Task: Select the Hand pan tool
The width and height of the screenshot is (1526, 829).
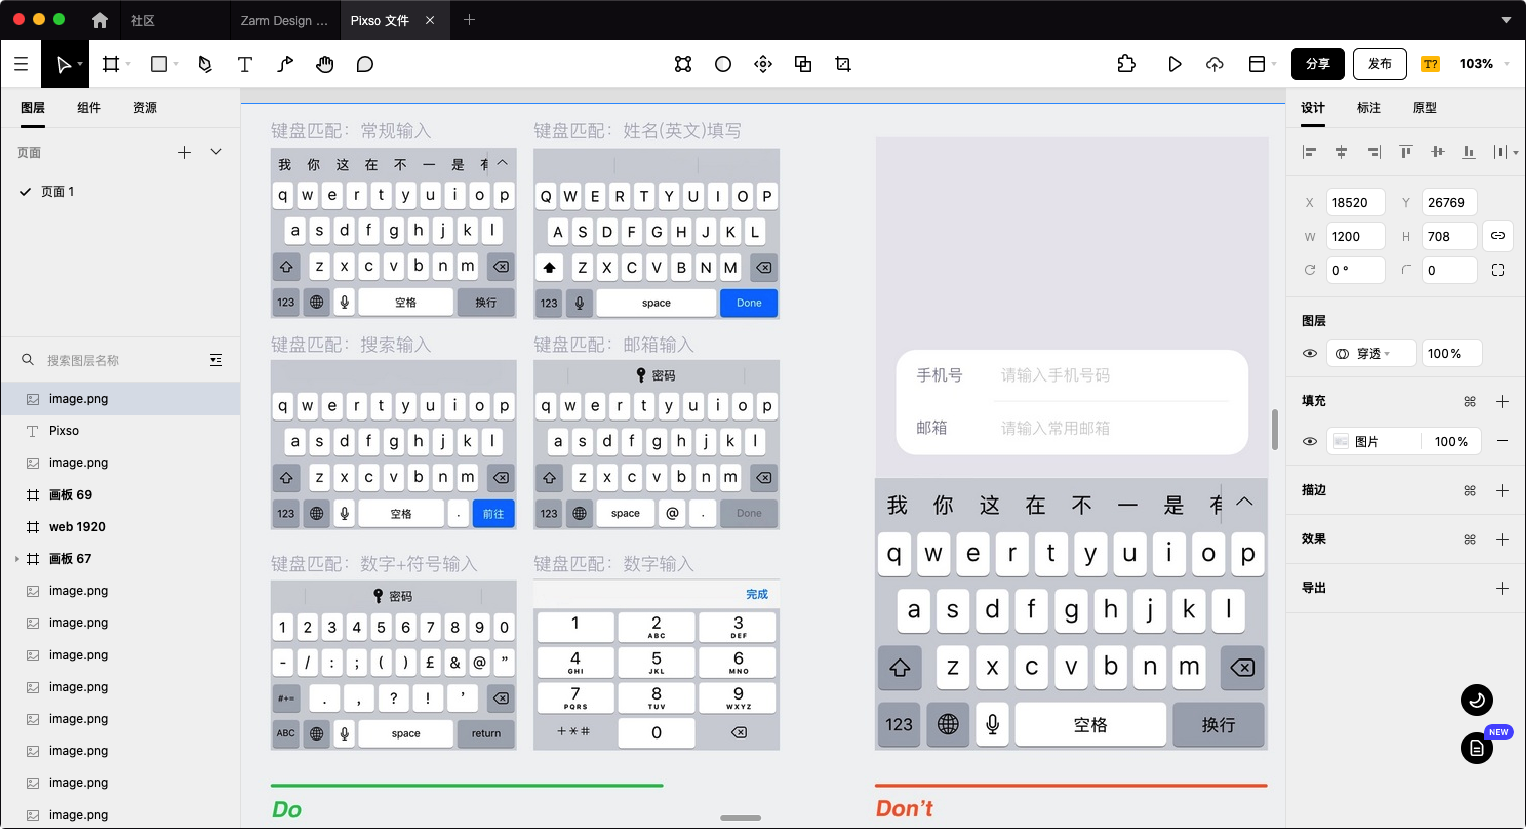Action: [324, 64]
